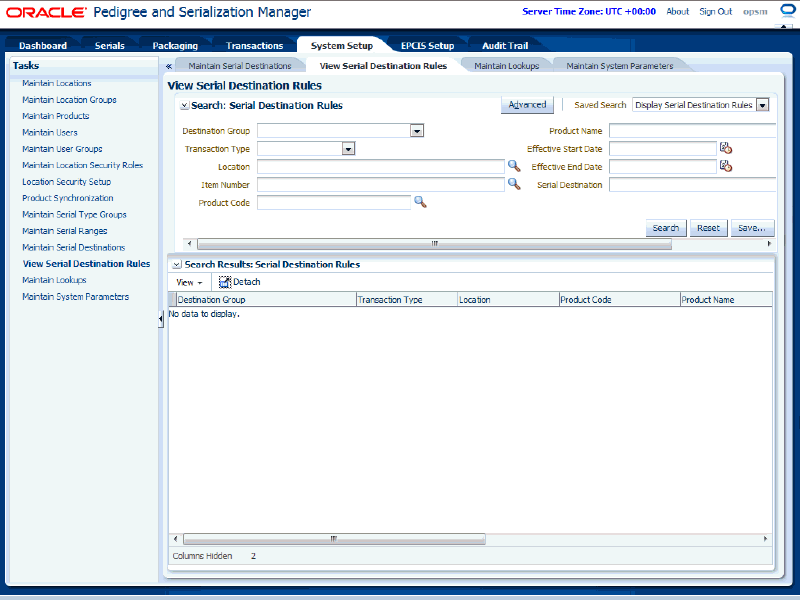800x600 pixels.
Task: Click the Search button
Action: tap(666, 228)
